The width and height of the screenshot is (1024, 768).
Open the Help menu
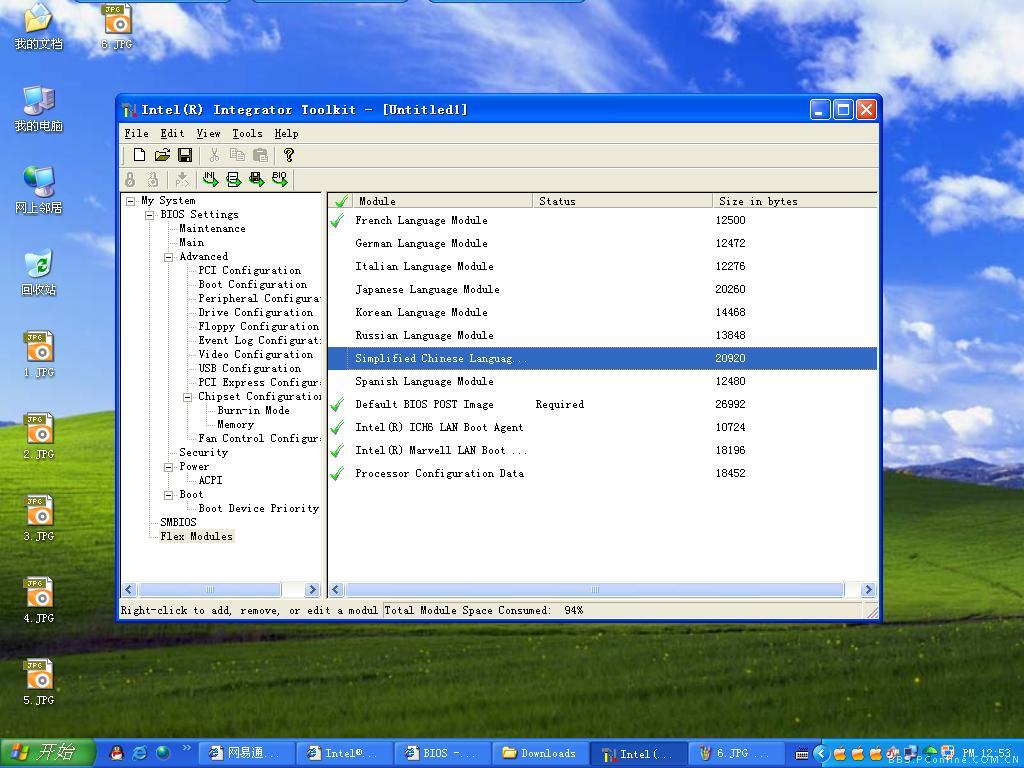click(286, 133)
